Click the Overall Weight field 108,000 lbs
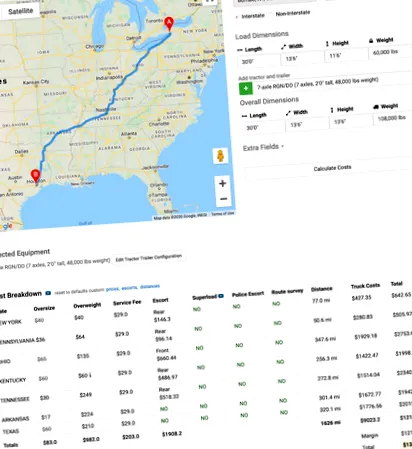The image size is (412, 449). click(393, 118)
